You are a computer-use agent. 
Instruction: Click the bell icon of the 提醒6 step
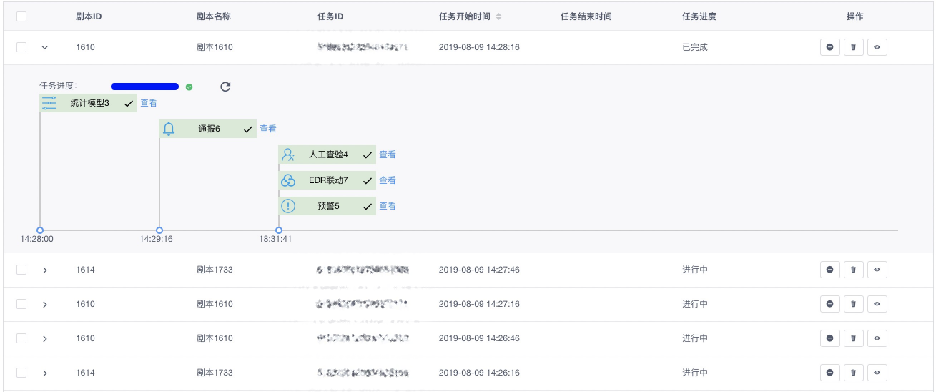click(169, 128)
